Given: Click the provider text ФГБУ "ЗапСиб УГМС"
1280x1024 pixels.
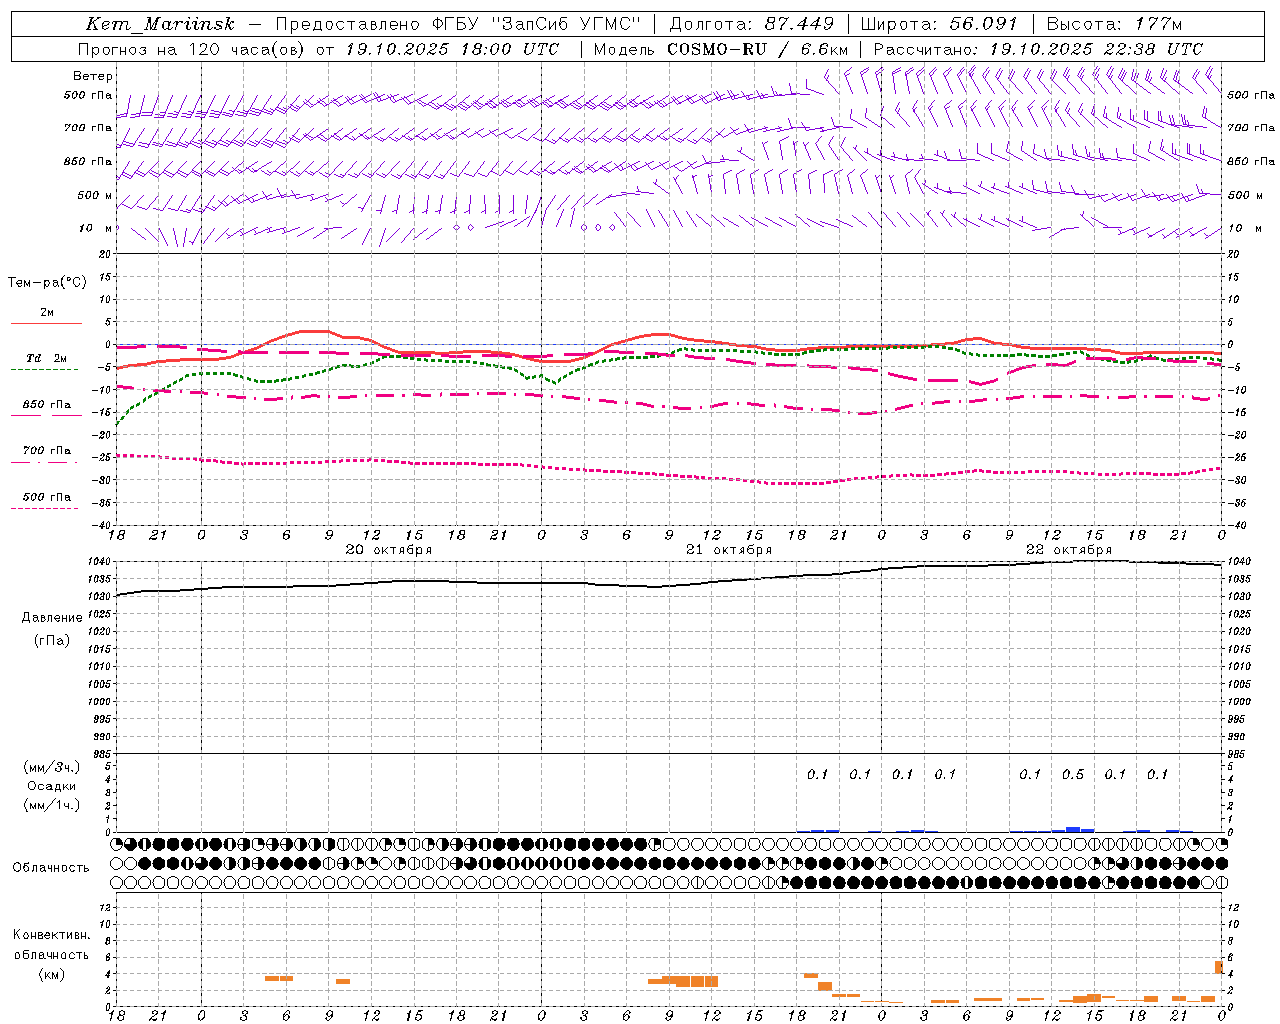Looking at the screenshot, I should click(x=537, y=24).
